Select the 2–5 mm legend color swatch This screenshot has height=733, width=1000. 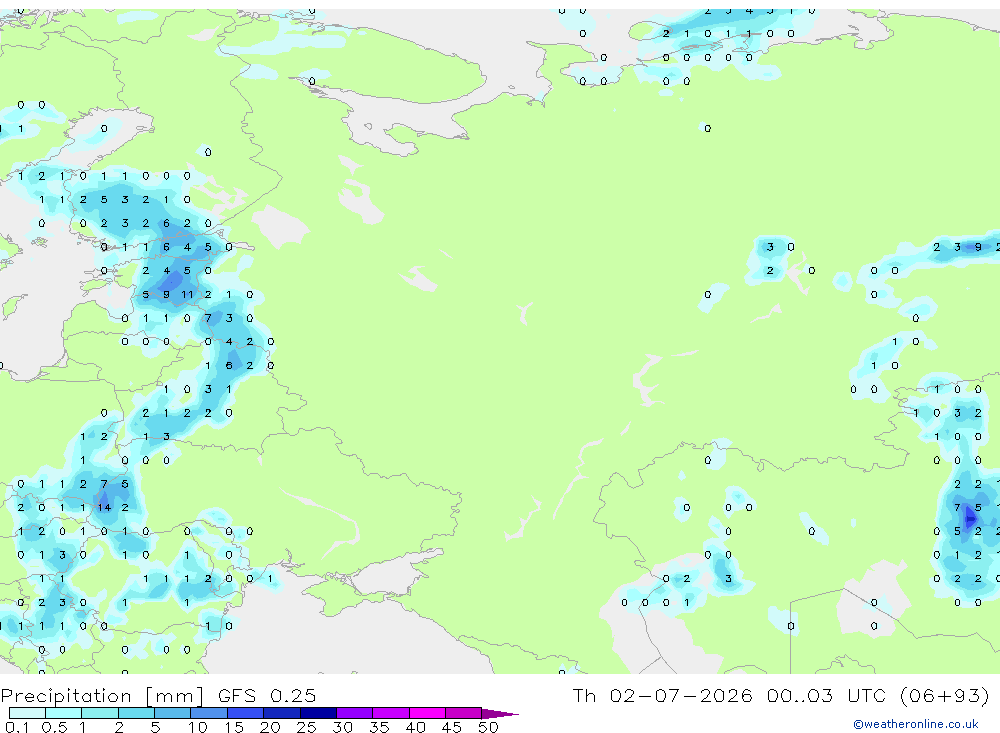tap(136, 713)
